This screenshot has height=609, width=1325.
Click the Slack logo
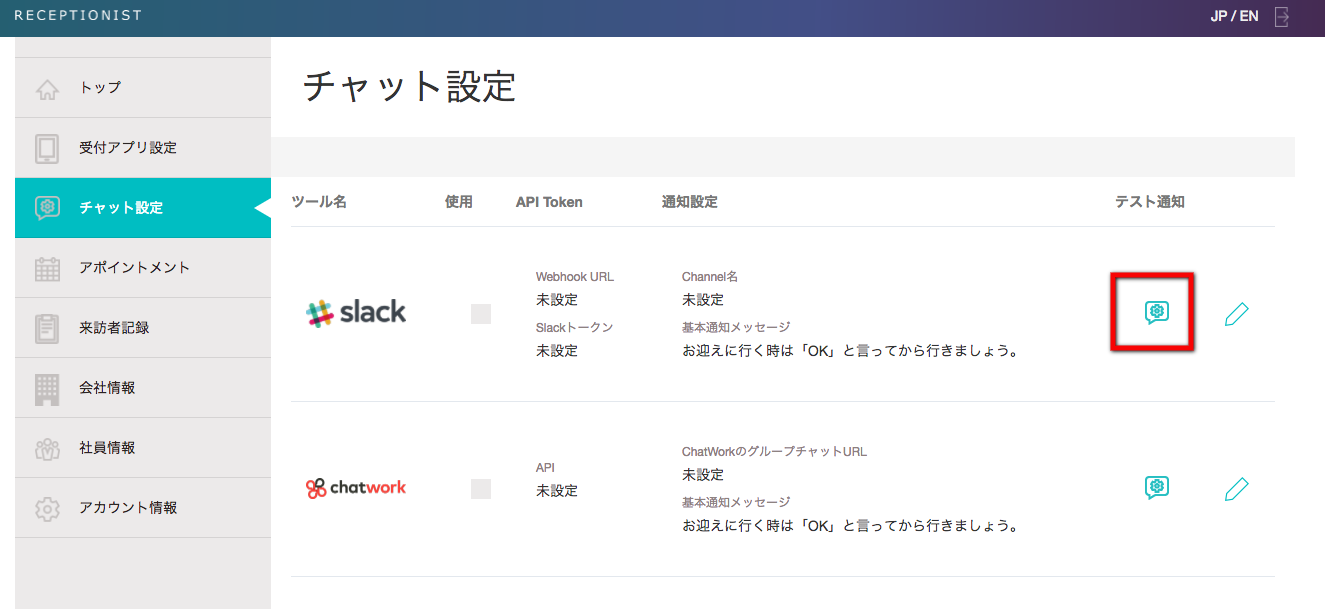click(356, 313)
